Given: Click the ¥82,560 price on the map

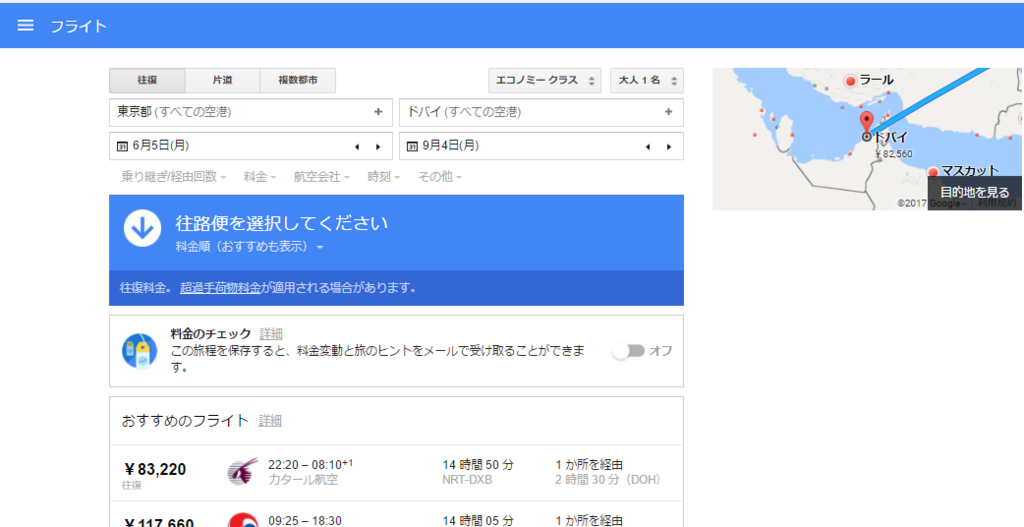Looking at the screenshot, I should click(893, 154).
